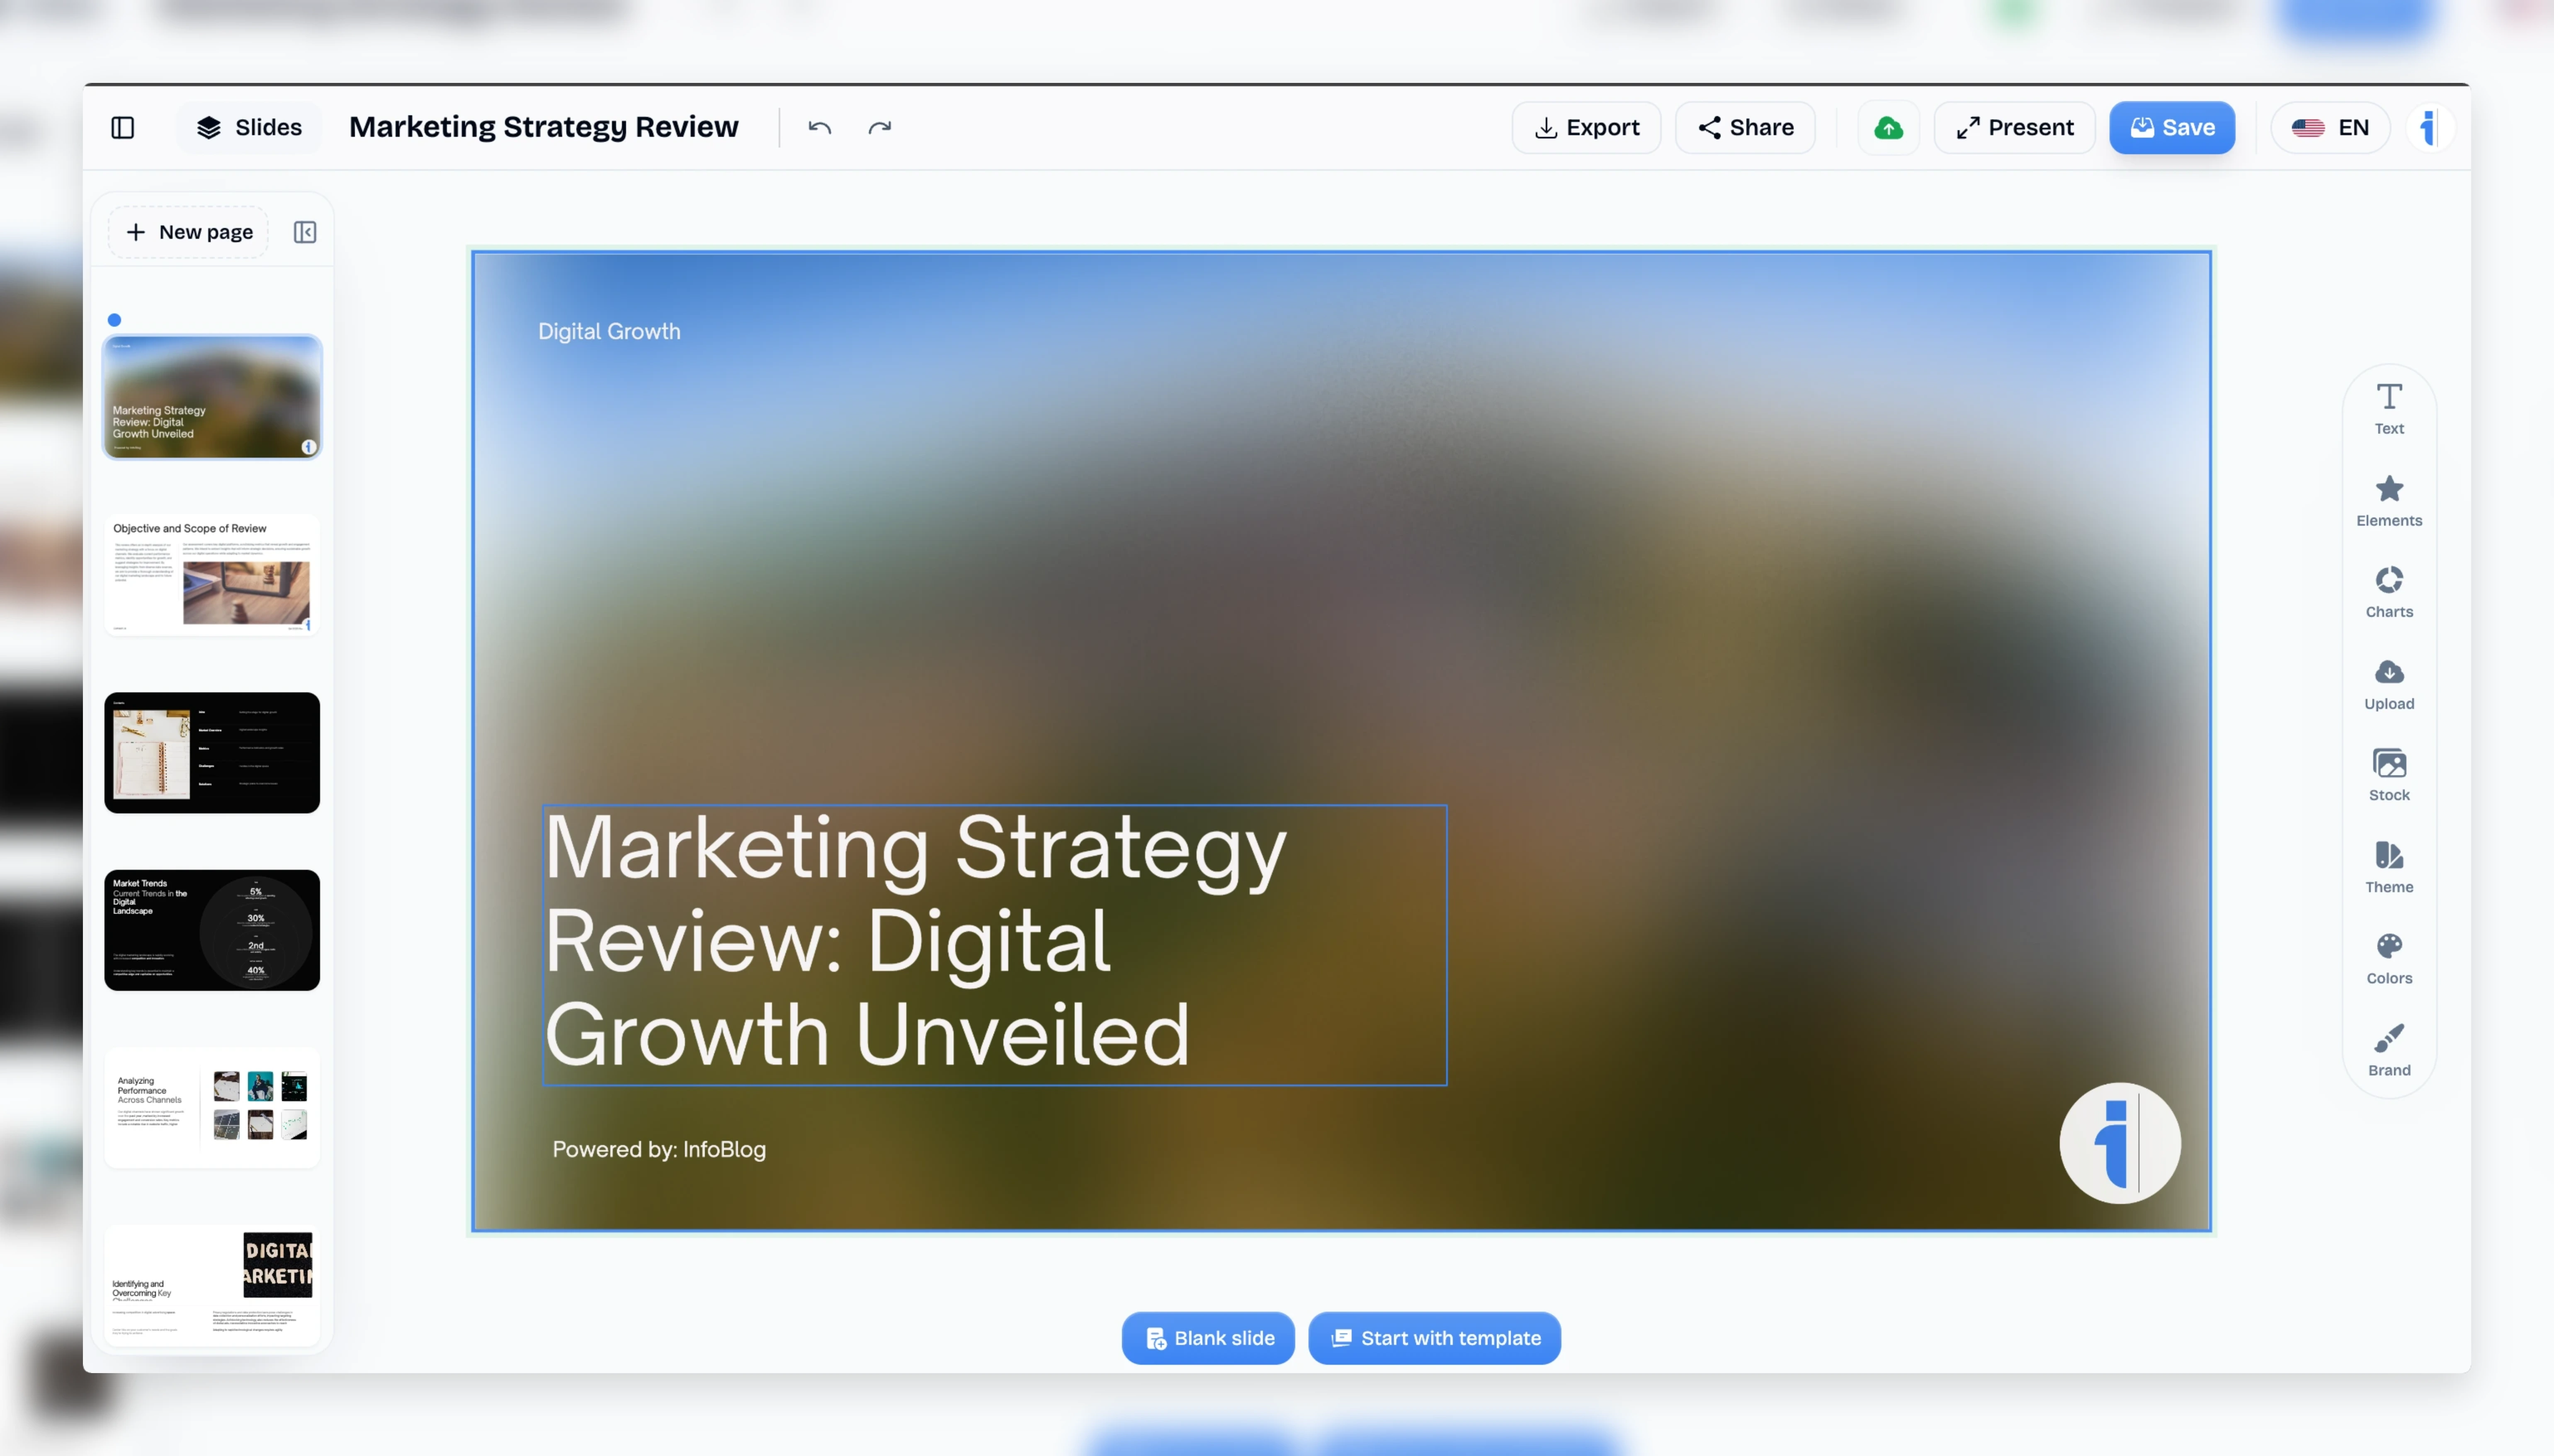Click Start with template
This screenshot has height=1456, width=2554.
pos(1434,1338)
